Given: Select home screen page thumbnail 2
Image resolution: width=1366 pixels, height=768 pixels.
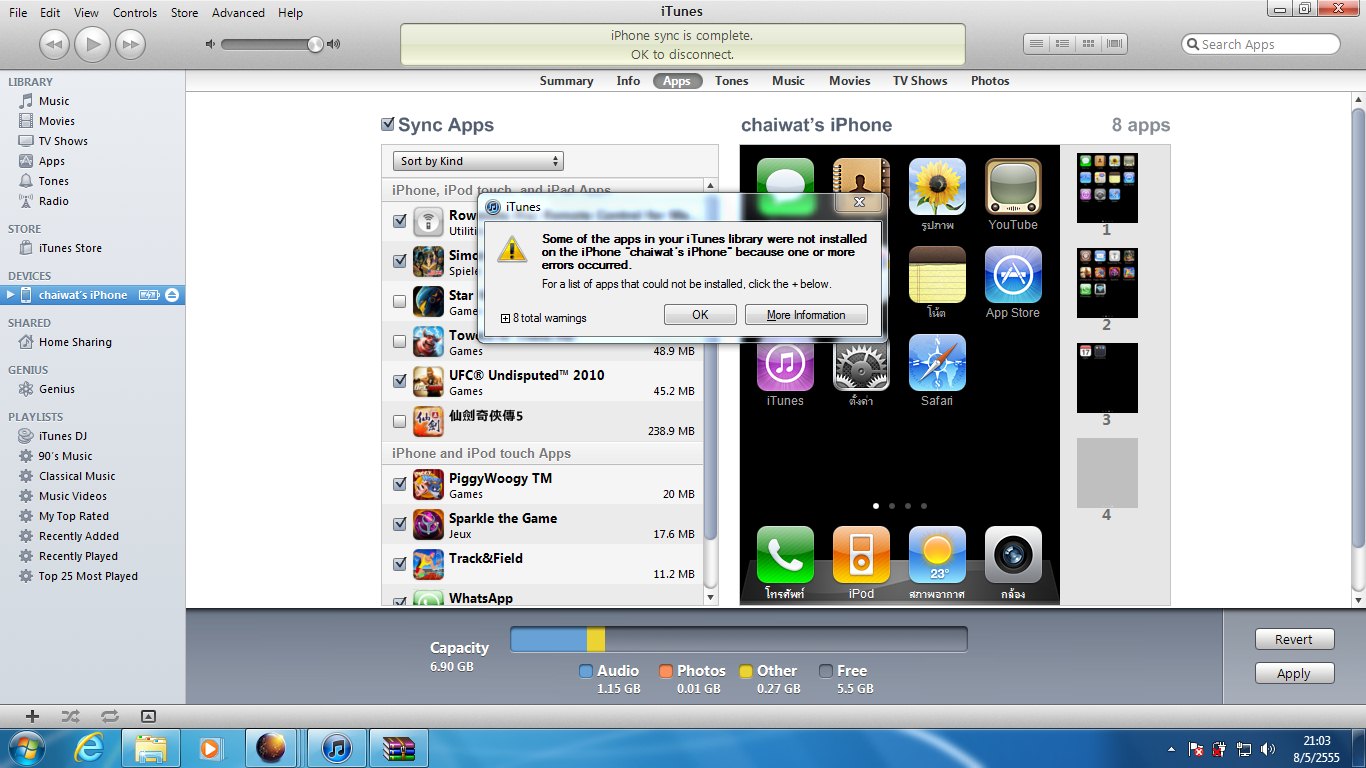Looking at the screenshot, I should (x=1107, y=283).
